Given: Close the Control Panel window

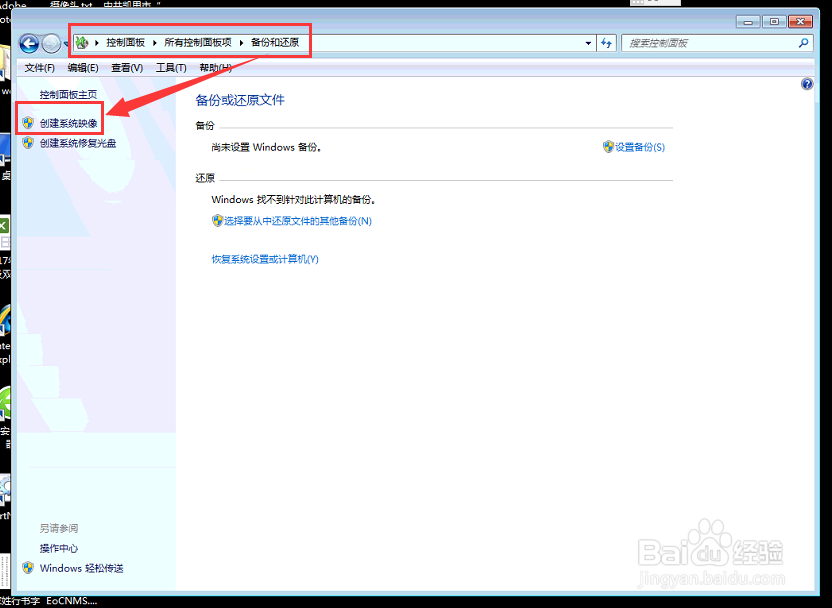Looking at the screenshot, I should point(801,22).
